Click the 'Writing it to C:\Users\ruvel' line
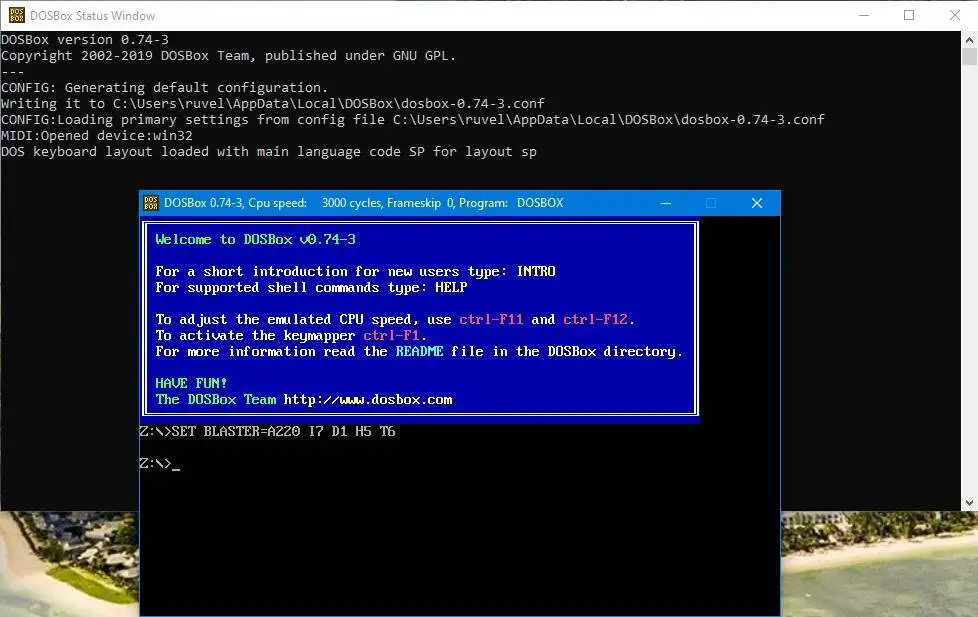978x617 pixels. (x=273, y=104)
